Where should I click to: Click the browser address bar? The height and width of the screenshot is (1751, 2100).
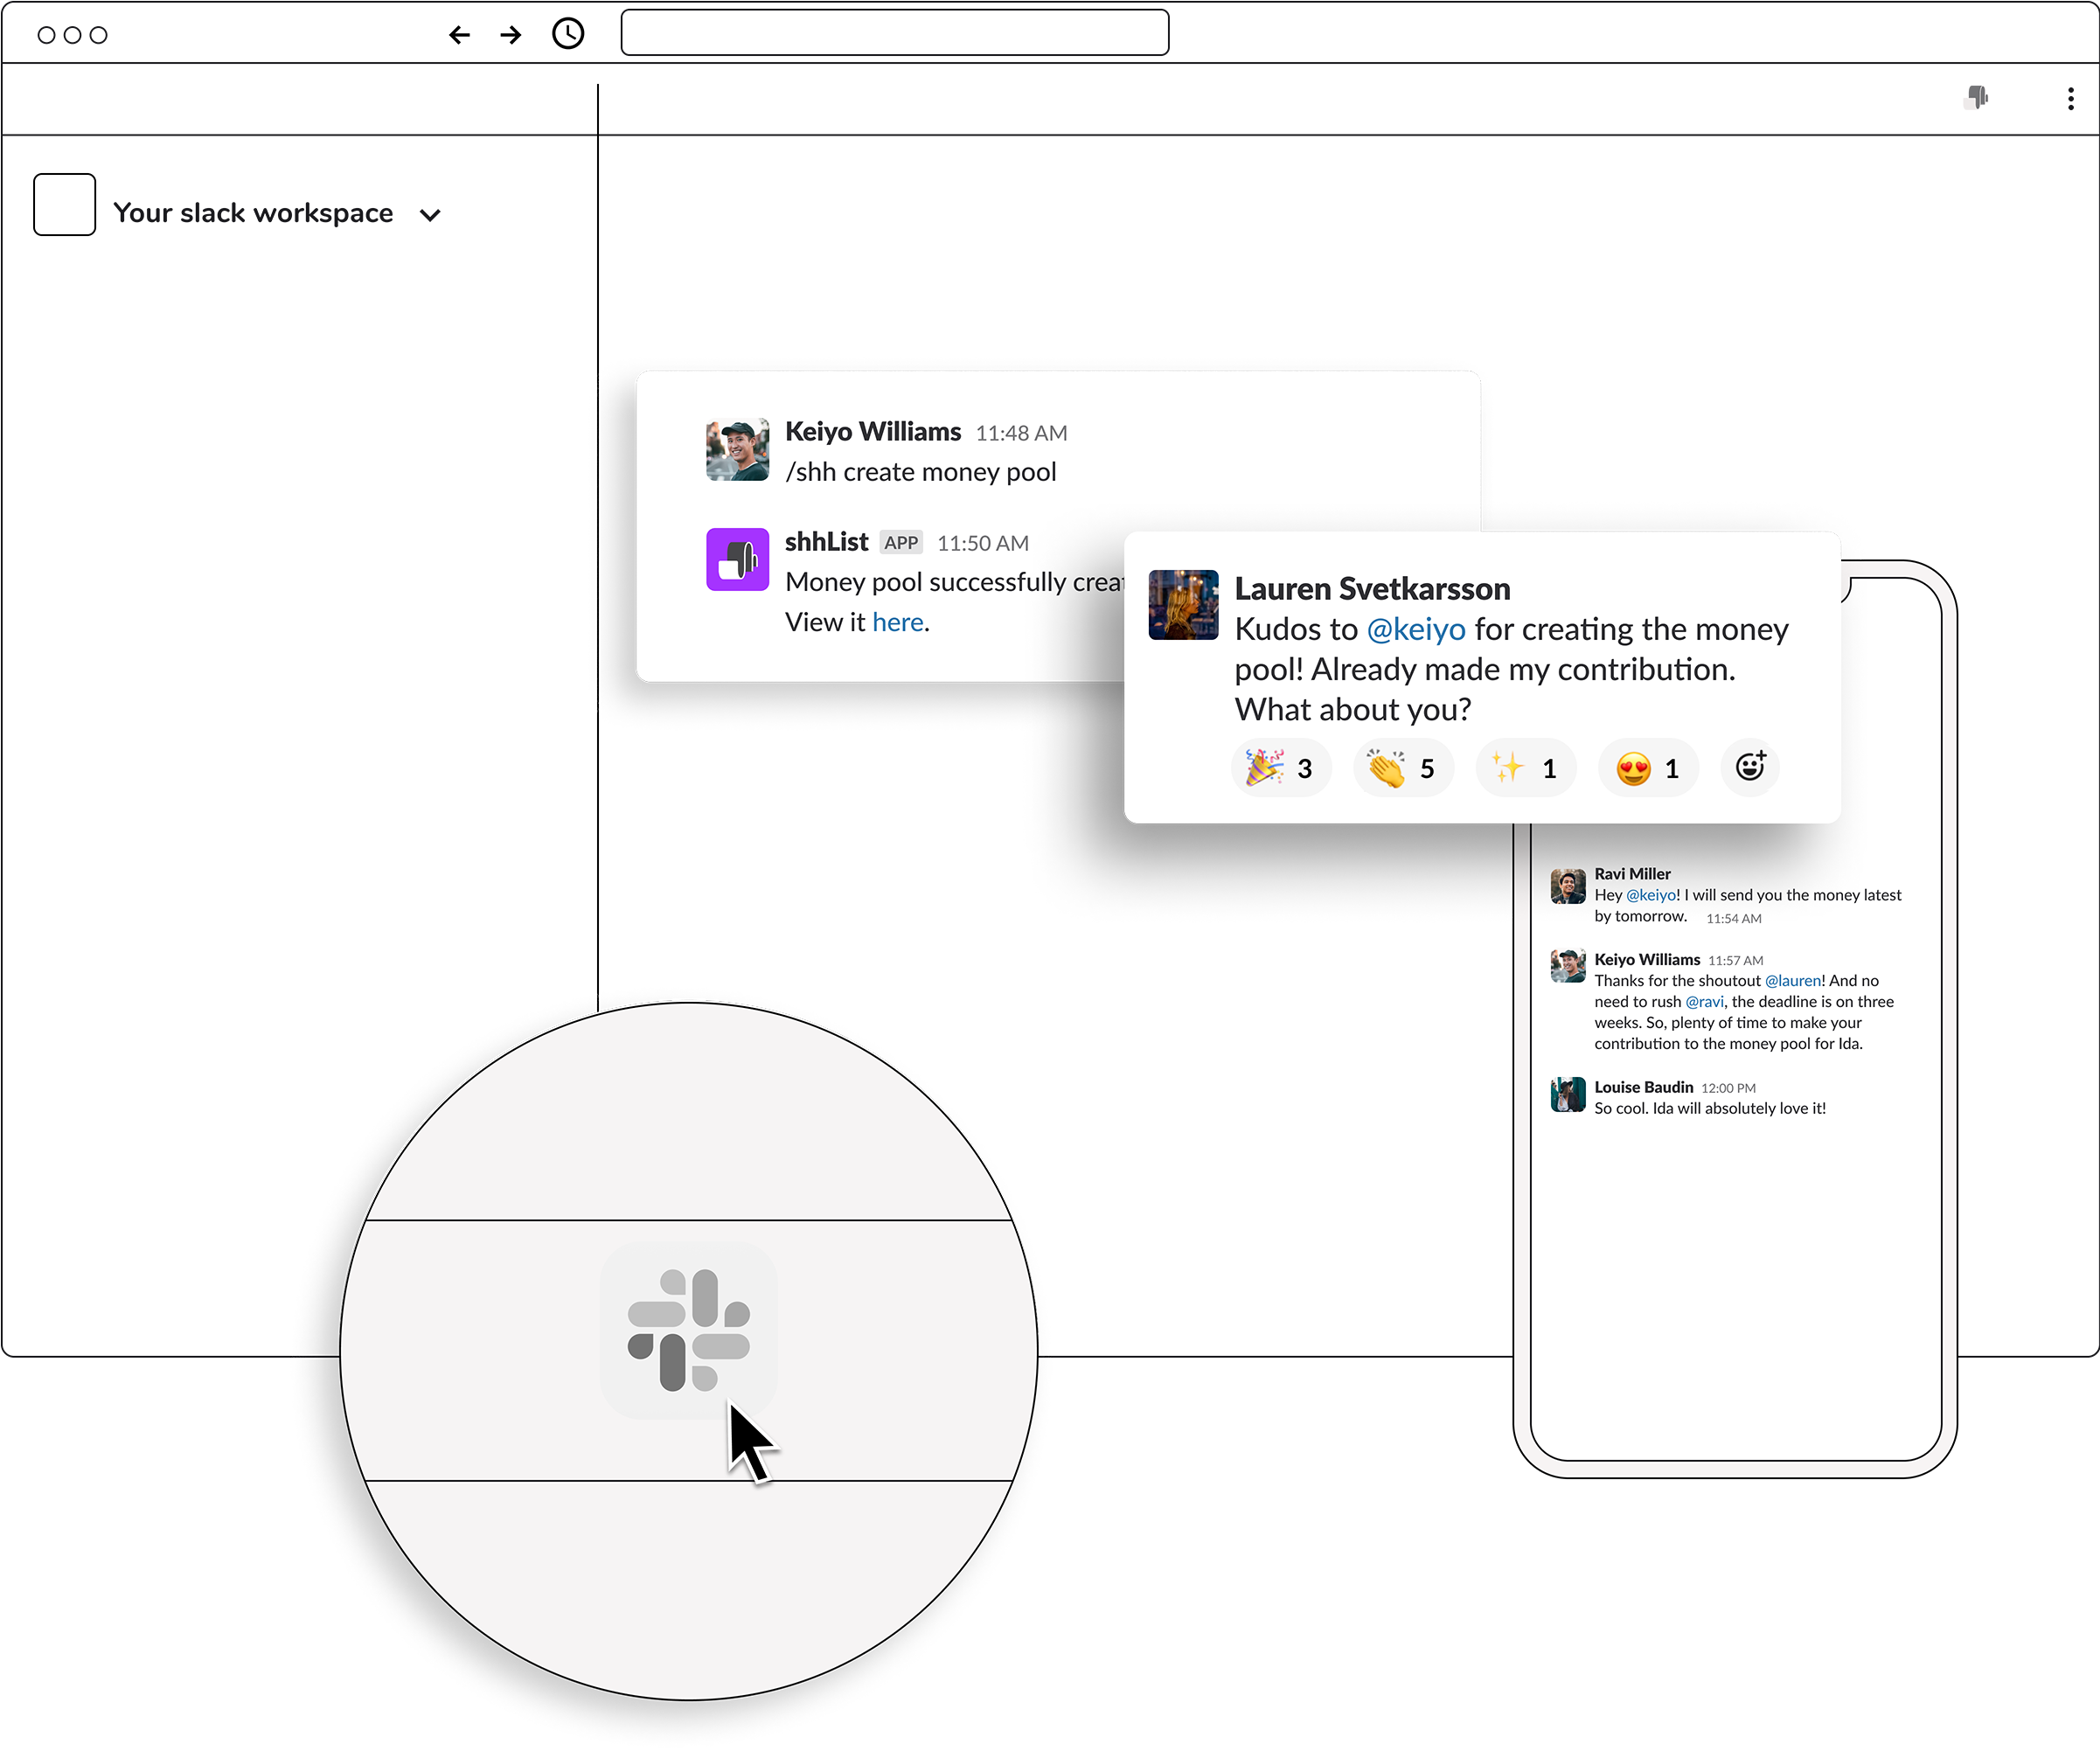pyautogui.click(x=895, y=33)
